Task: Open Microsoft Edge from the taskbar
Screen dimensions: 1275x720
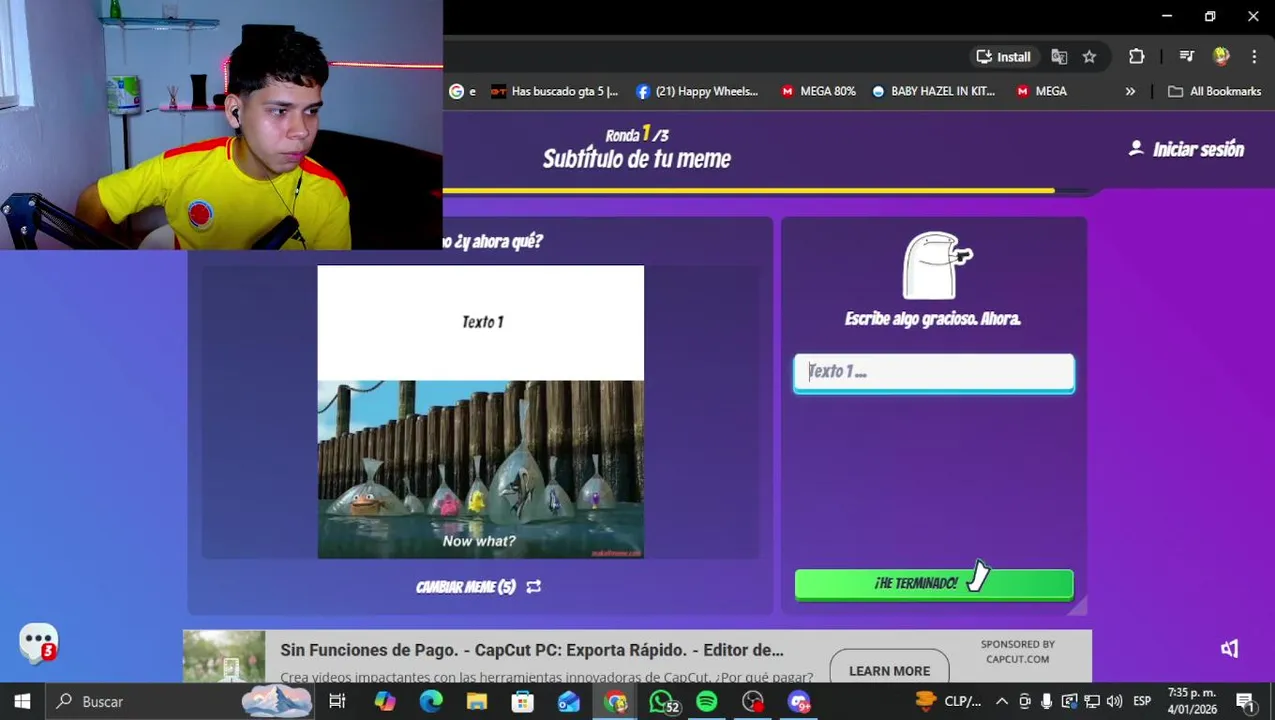Action: click(431, 702)
